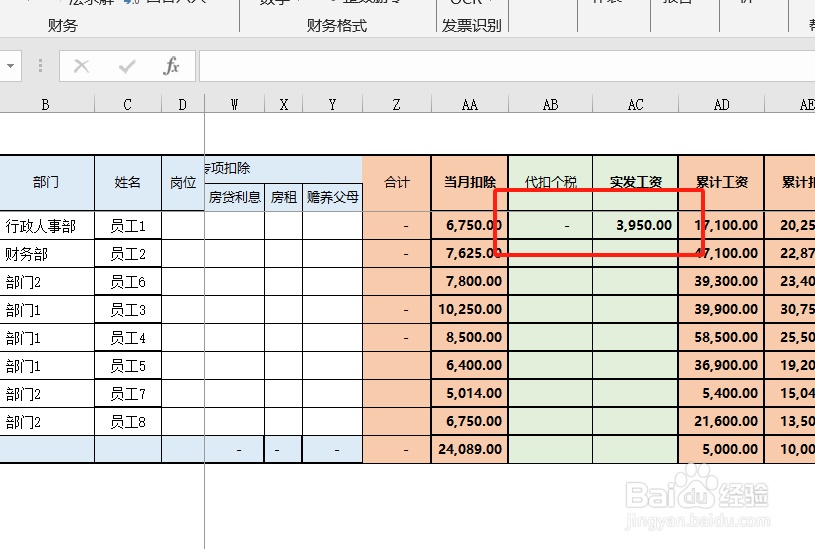Viewport: 815px width, 549px height.
Task: Open Insert Function fx button
Action: click(171, 66)
